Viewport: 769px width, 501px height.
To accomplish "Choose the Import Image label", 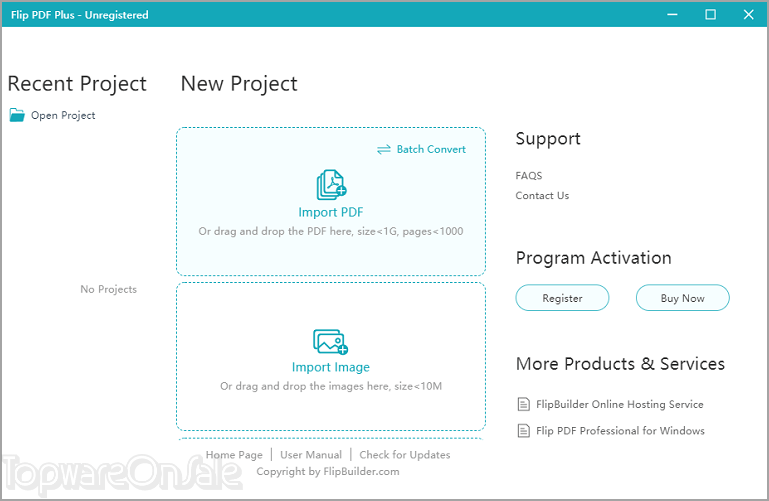I will [x=331, y=367].
